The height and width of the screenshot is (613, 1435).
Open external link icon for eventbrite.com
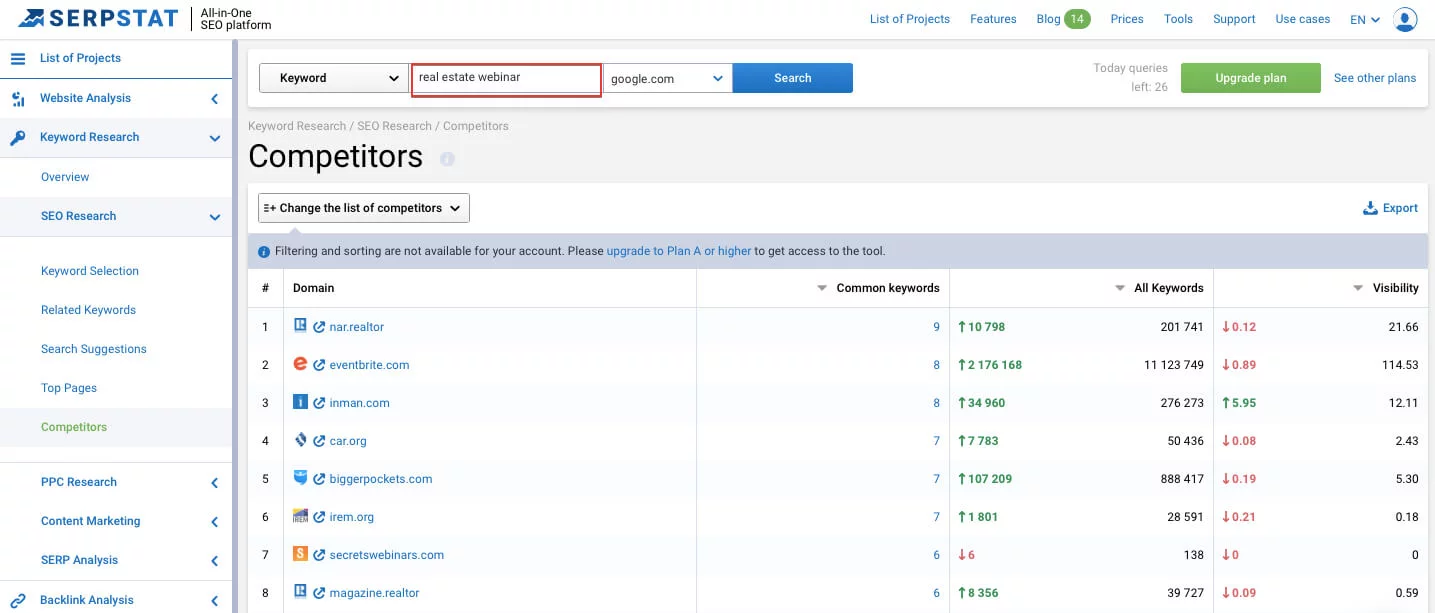click(319, 365)
